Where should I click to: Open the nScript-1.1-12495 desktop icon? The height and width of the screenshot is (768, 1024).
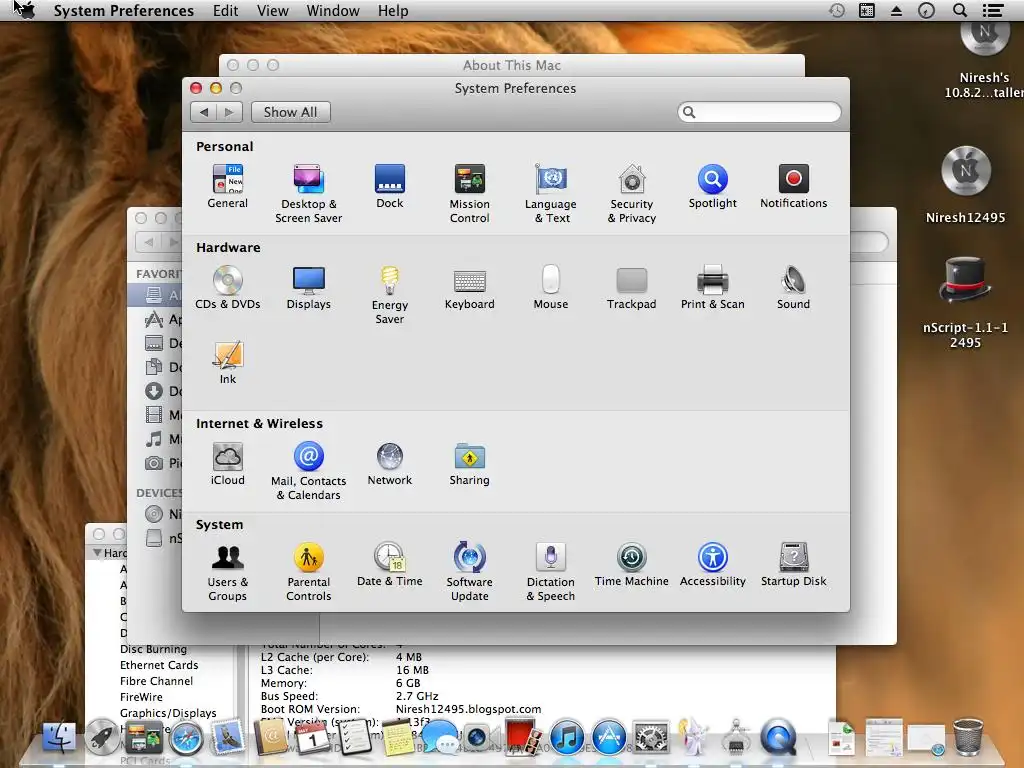coord(965,302)
